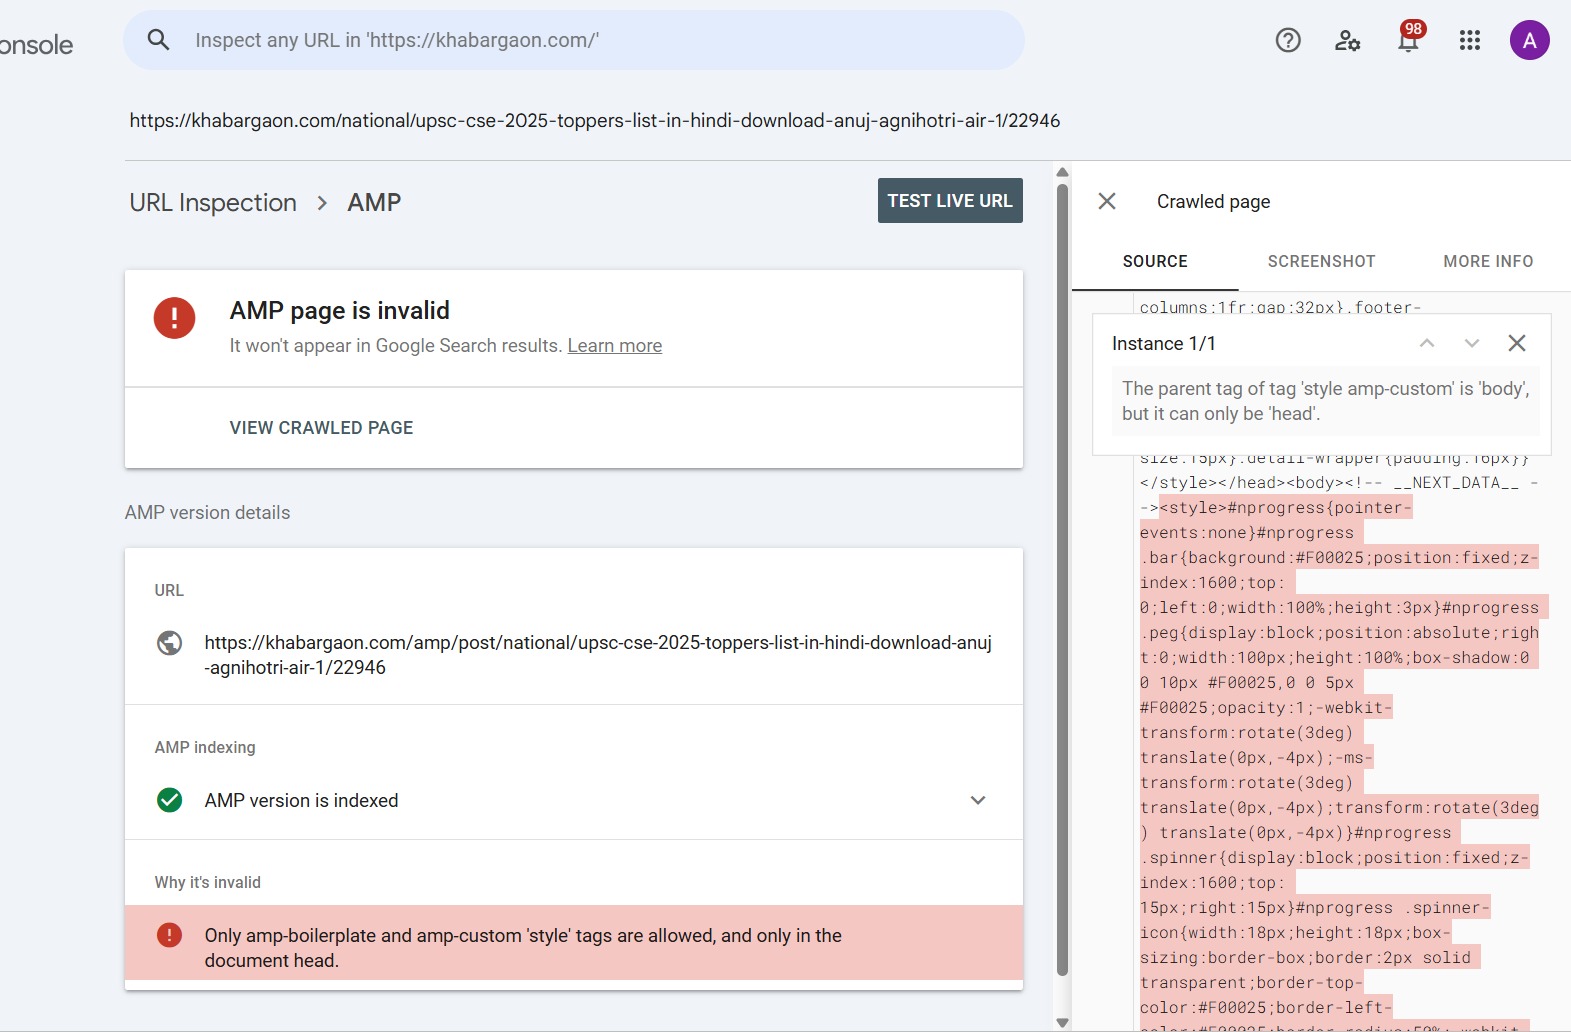Close the Instance 1/1 search box
This screenshot has height=1032, width=1571.
click(1516, 343)
